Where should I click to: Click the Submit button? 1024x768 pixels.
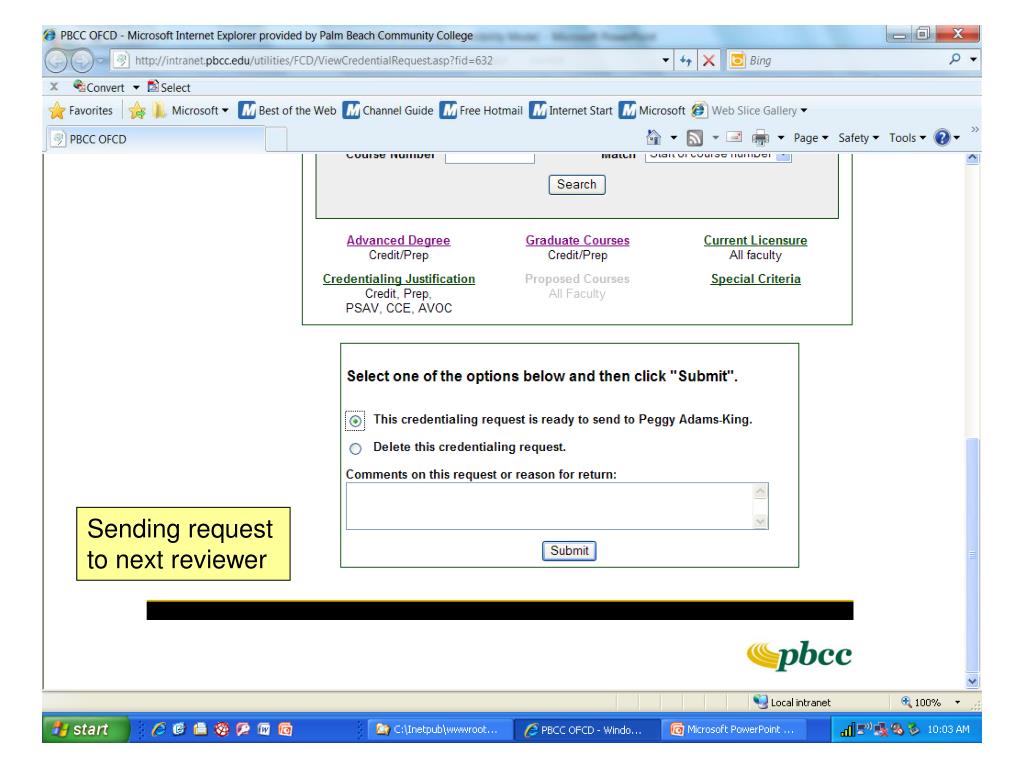click(x=569, y=551)
